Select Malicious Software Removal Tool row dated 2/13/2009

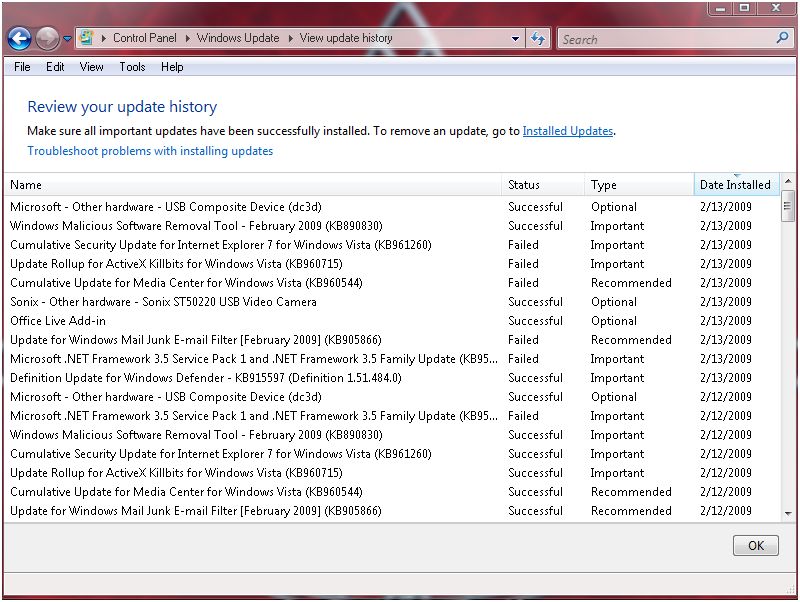pyautogui.click(x=392, y=225)
